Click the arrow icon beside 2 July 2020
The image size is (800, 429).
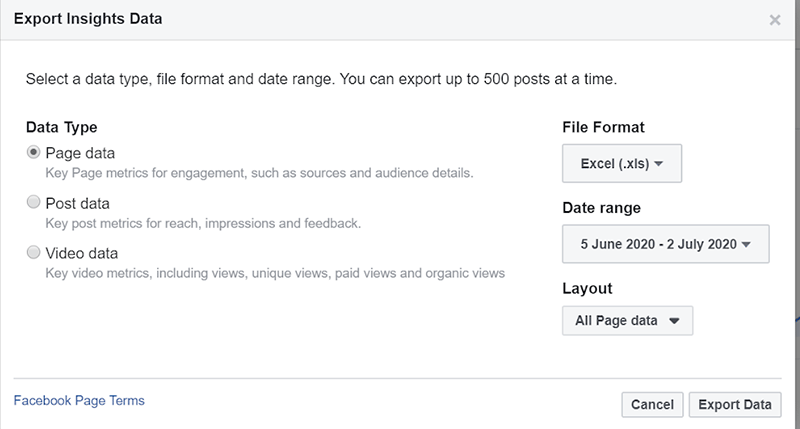pos(746,244)
